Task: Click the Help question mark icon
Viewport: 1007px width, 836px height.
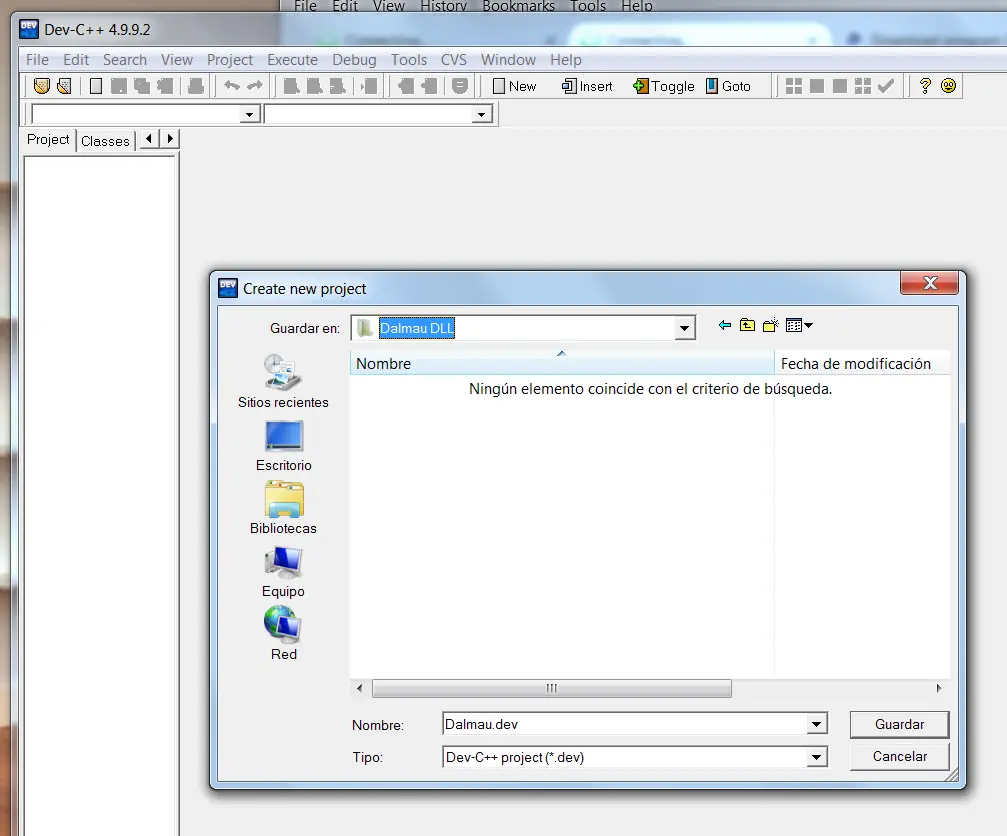Action: (x=925, y=86)
